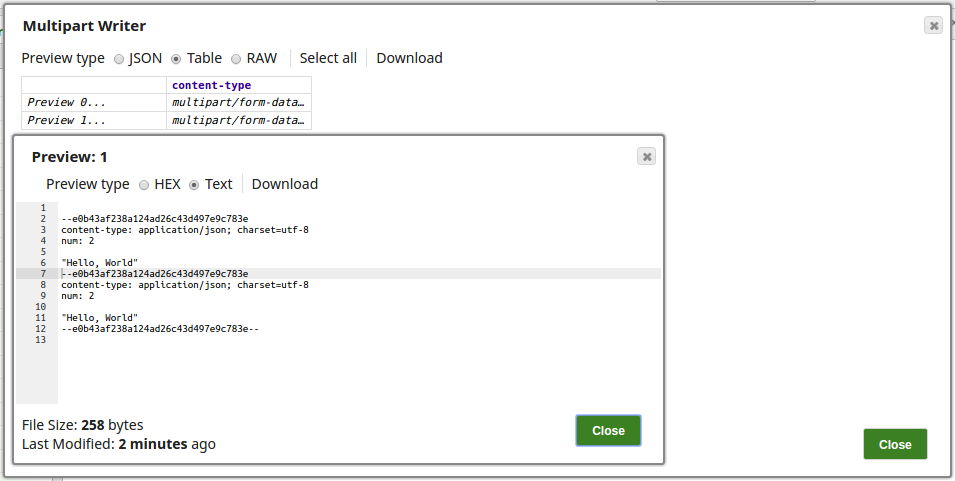Viewport: 955px width, 481px height.
Task: Choose the Table preview type radio
Action: click(x=176, y=59)
